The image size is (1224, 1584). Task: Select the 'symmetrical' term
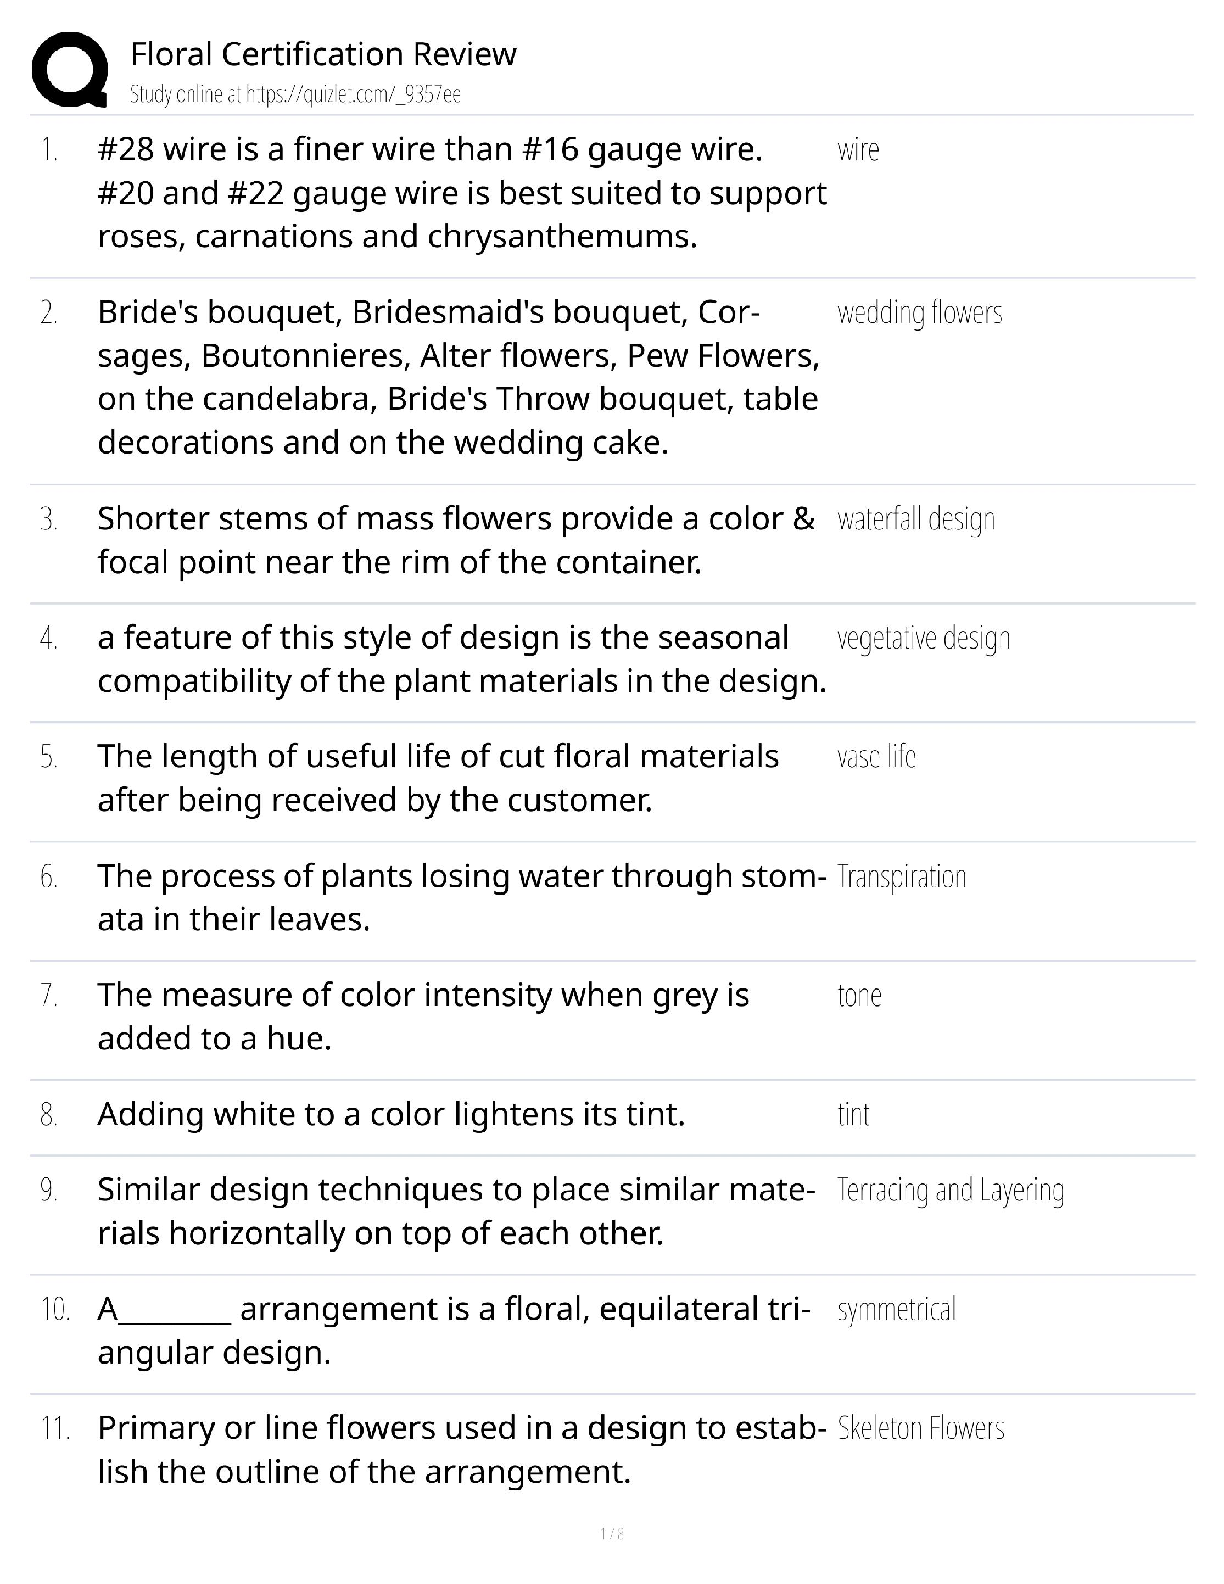[x=896, y=1310]
